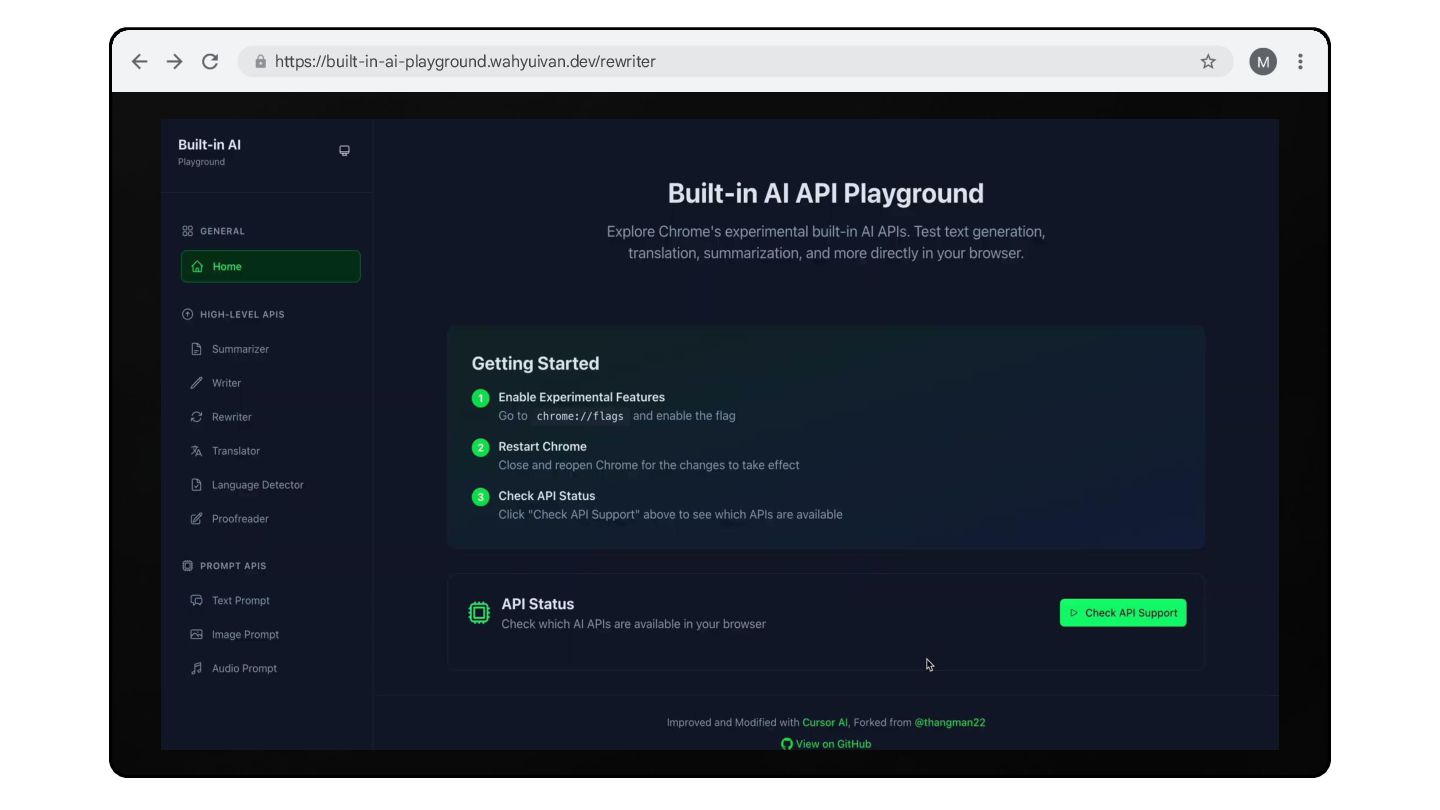Click the Language Detector file icon
The height and width of the screenshot is (810, 1440).
click(x=197, y=485)
